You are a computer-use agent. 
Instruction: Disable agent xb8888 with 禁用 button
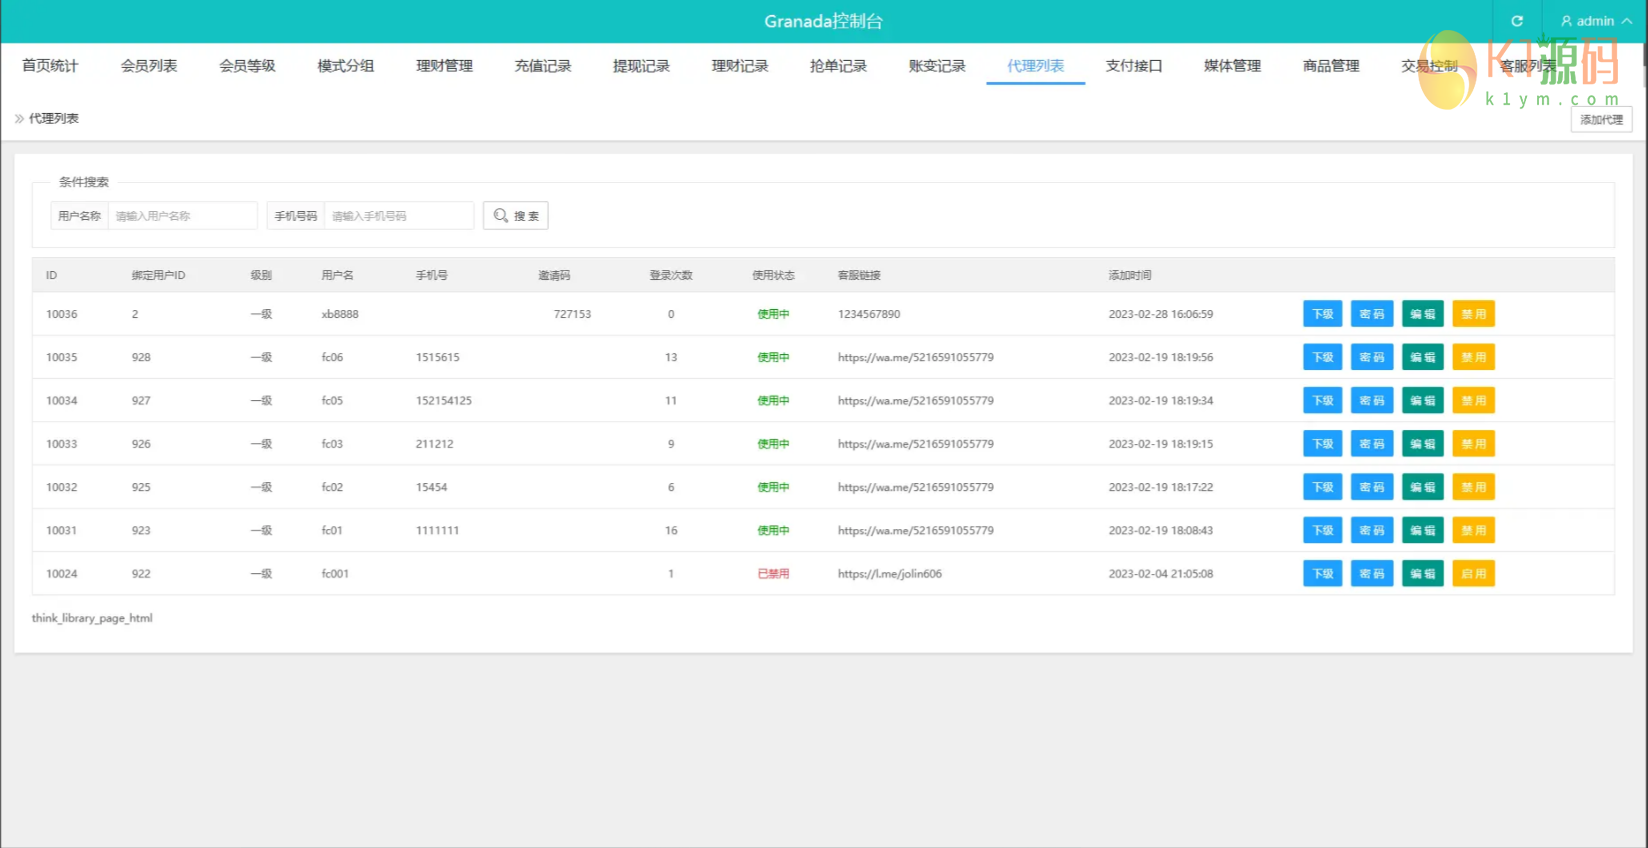[1473, 314]
